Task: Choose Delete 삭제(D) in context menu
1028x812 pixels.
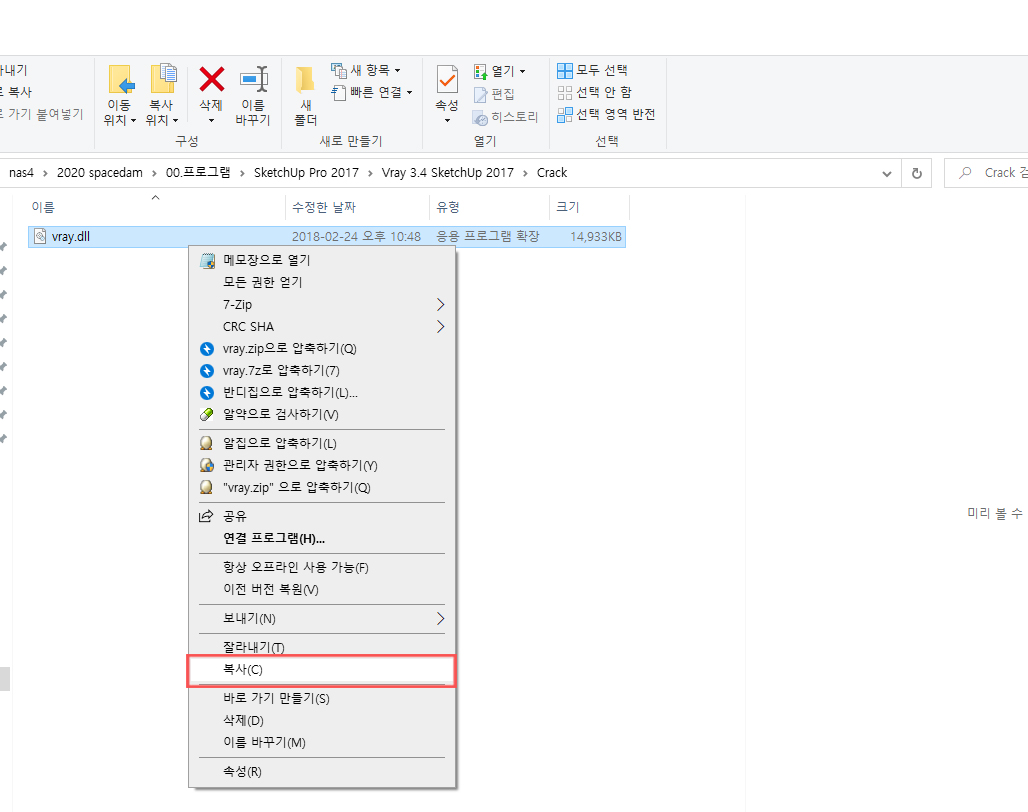Action: tap(322, 721)
